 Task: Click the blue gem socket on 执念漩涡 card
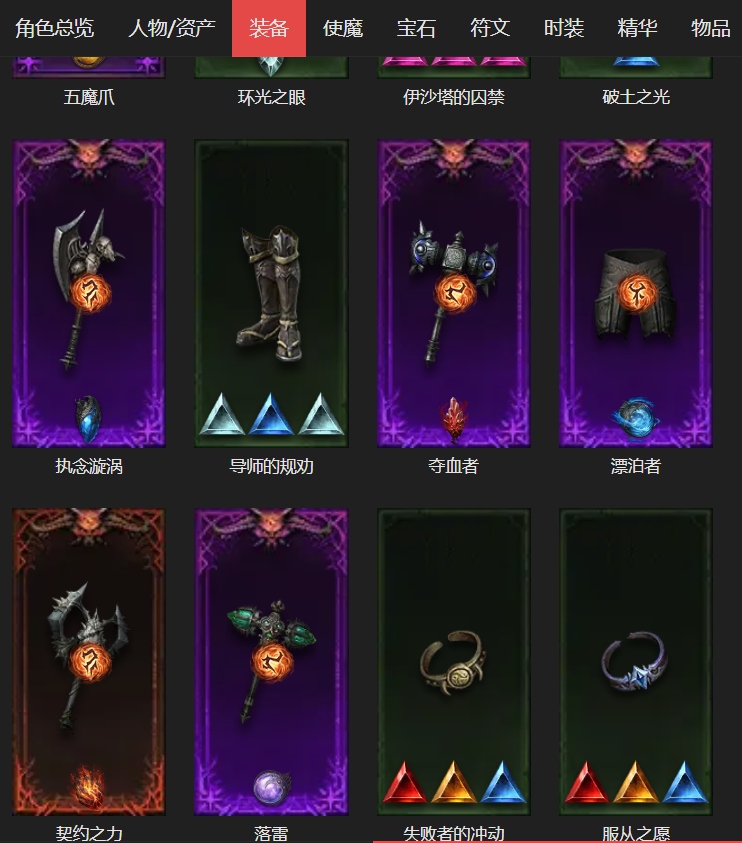[88, 418]
